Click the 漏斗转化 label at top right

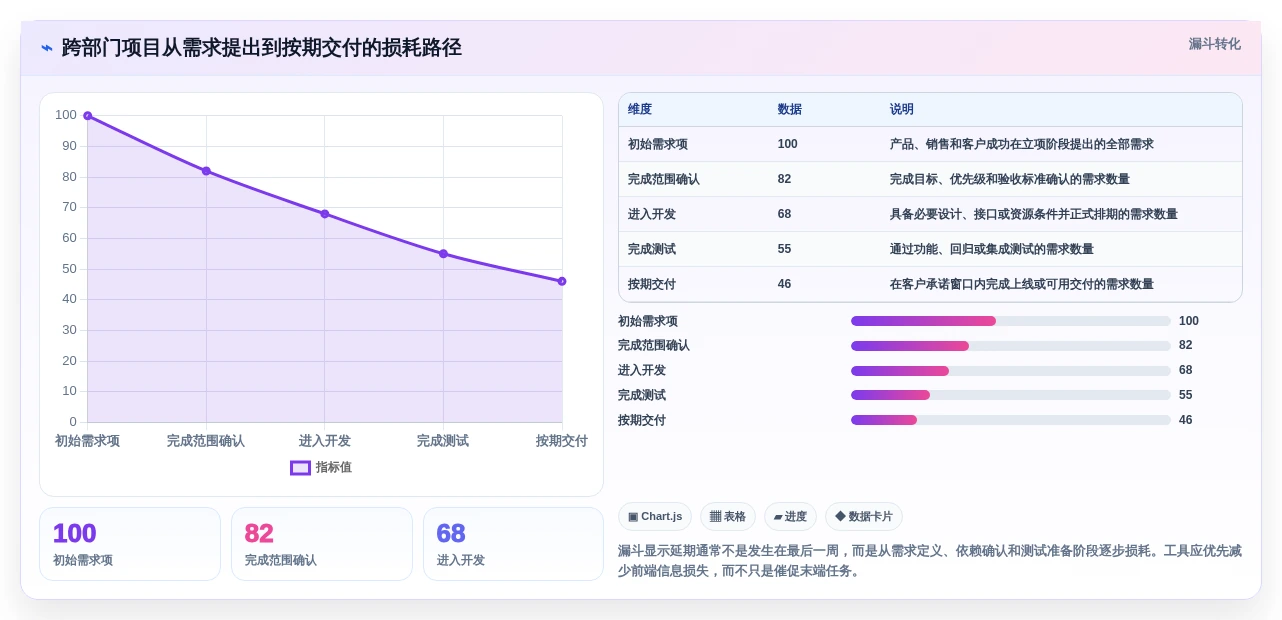[1214, 44]
